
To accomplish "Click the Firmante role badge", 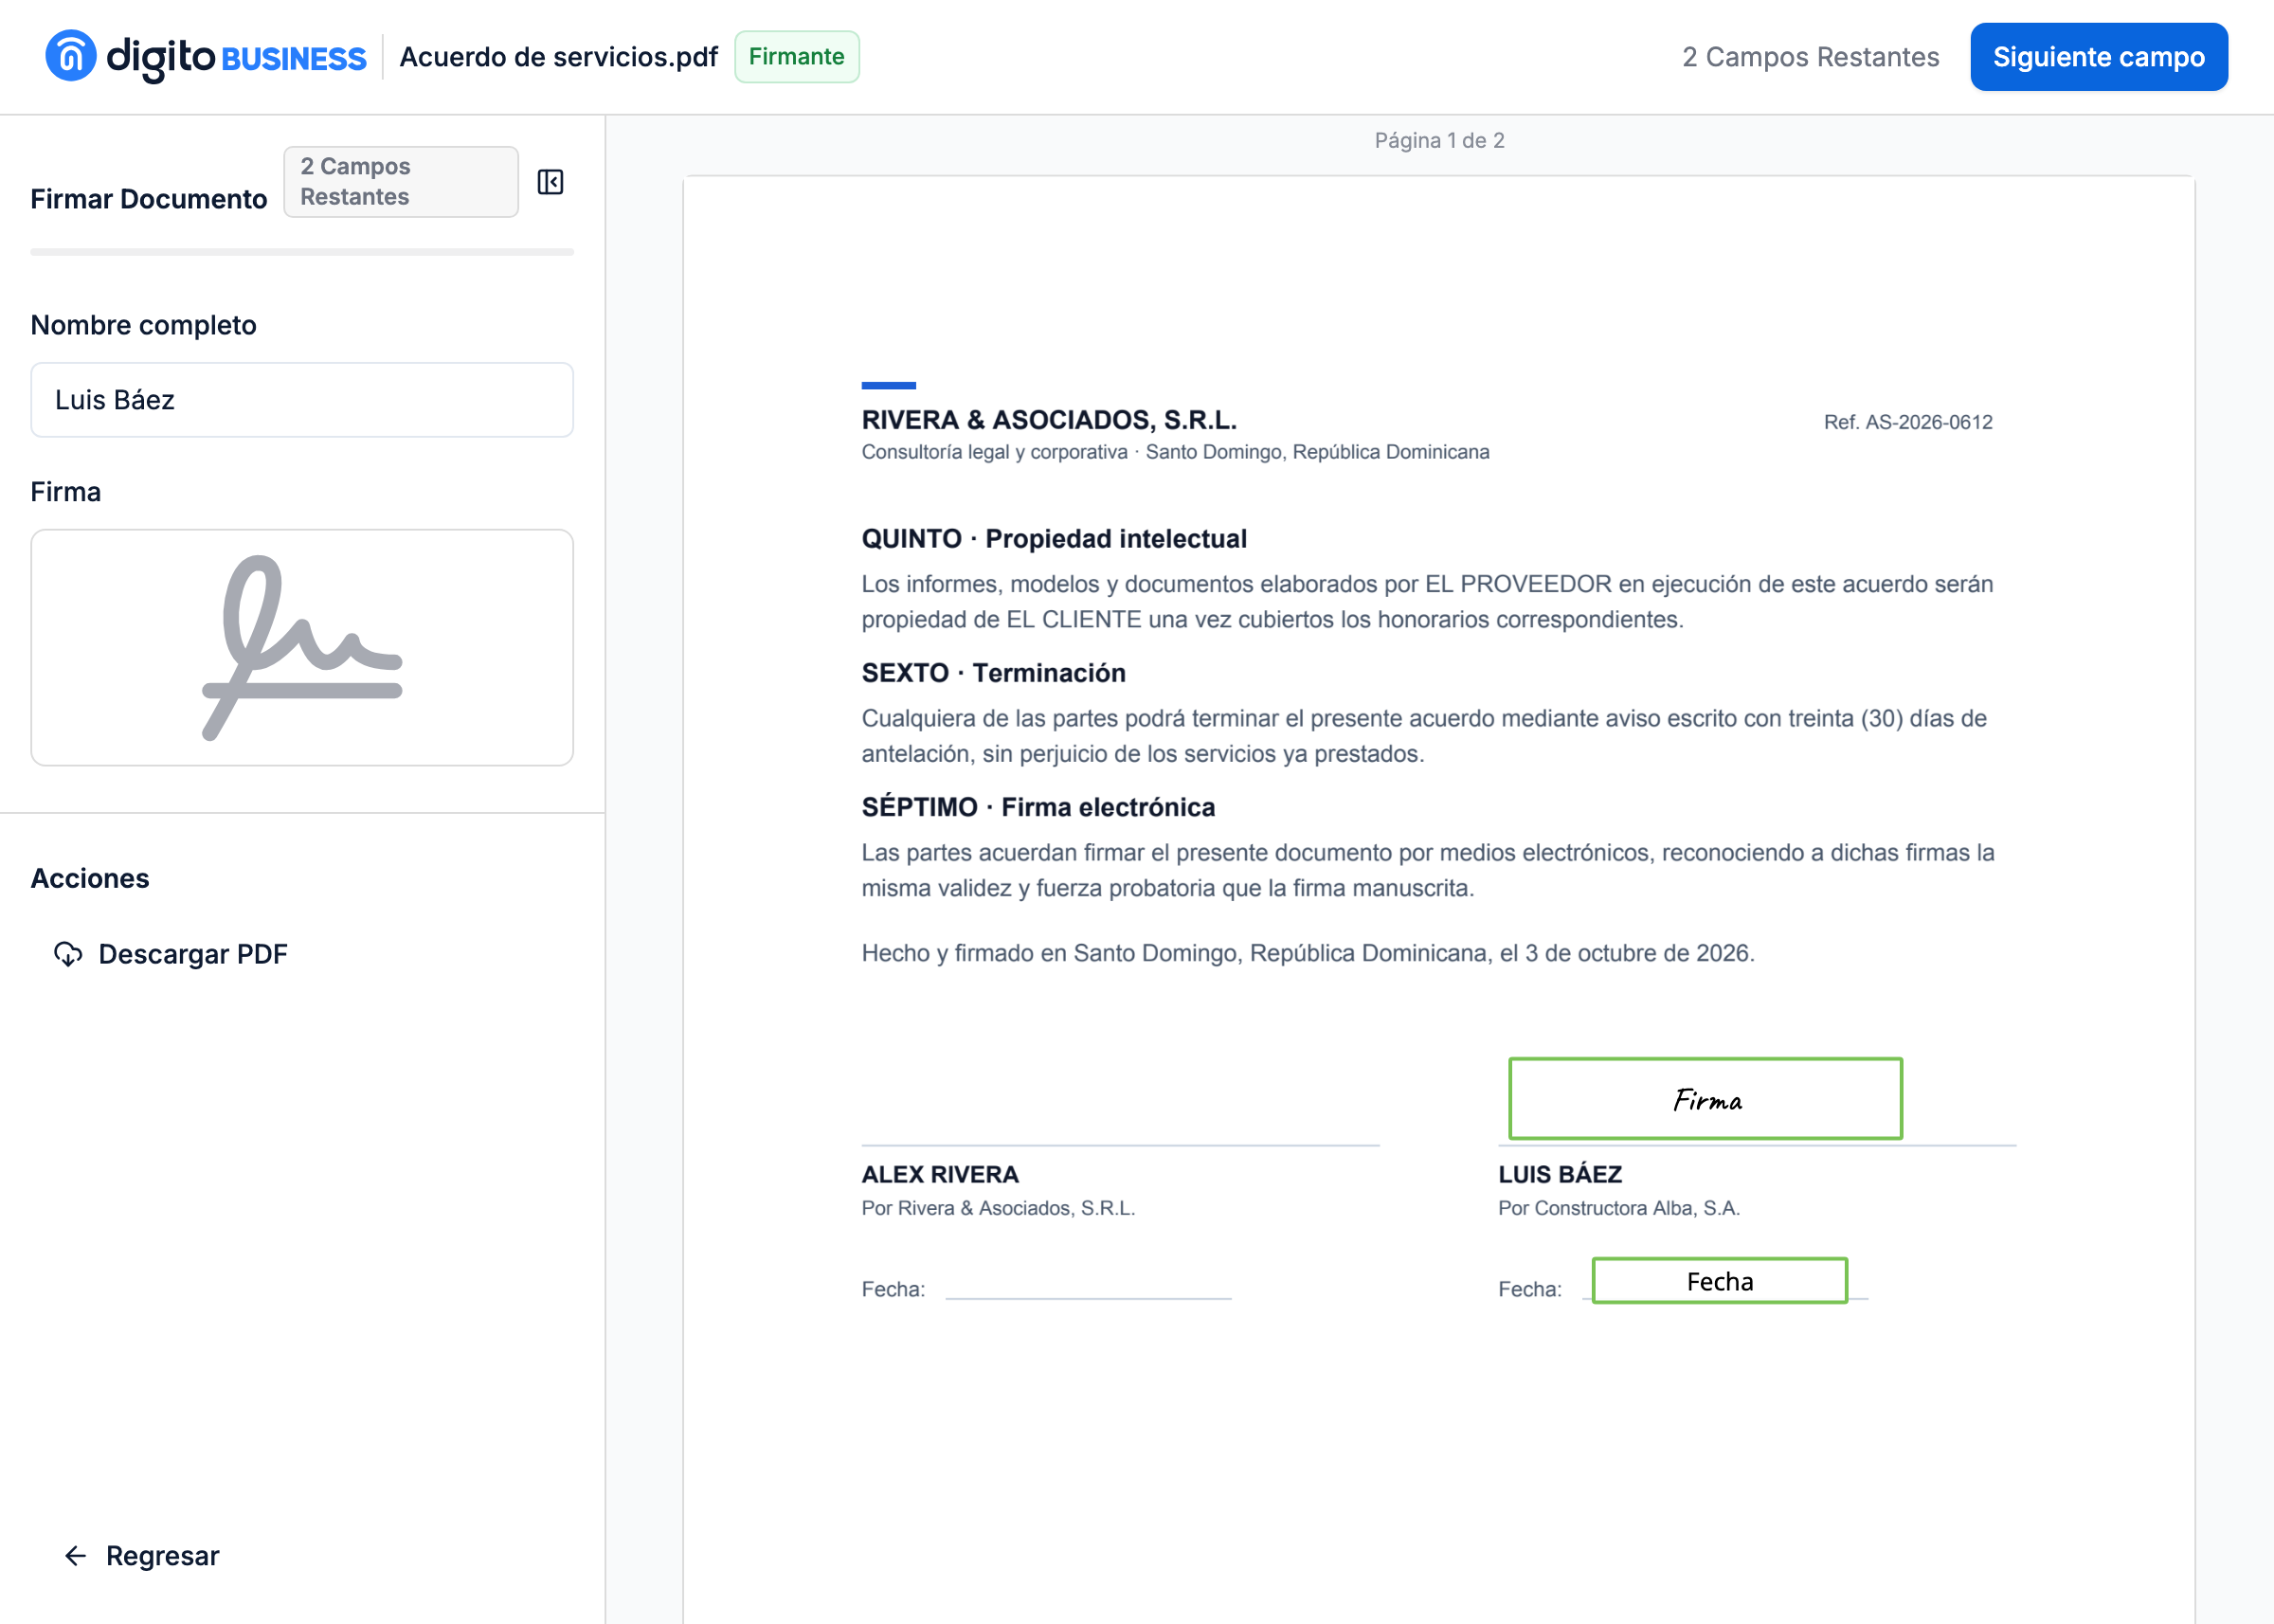I will 796,57.
